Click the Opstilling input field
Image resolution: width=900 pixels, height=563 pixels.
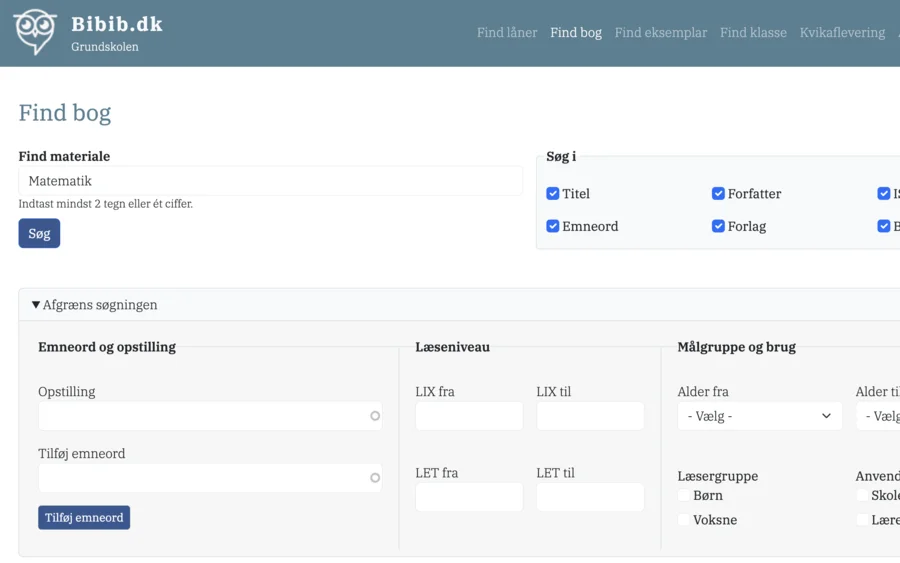point(210,416)
